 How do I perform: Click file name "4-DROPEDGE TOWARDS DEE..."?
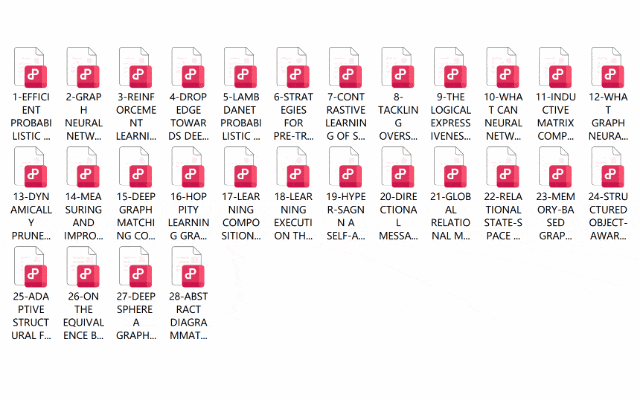click(x=189, y=116)
